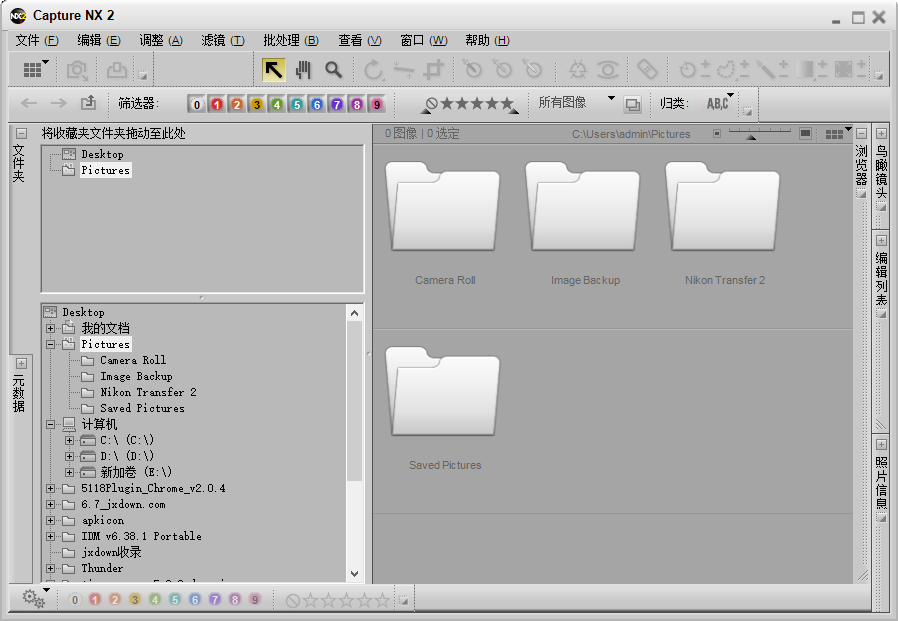Open the 批处理 menu
Screen dimensions: 898x621
pyautogui.click(x=291, y=41)
